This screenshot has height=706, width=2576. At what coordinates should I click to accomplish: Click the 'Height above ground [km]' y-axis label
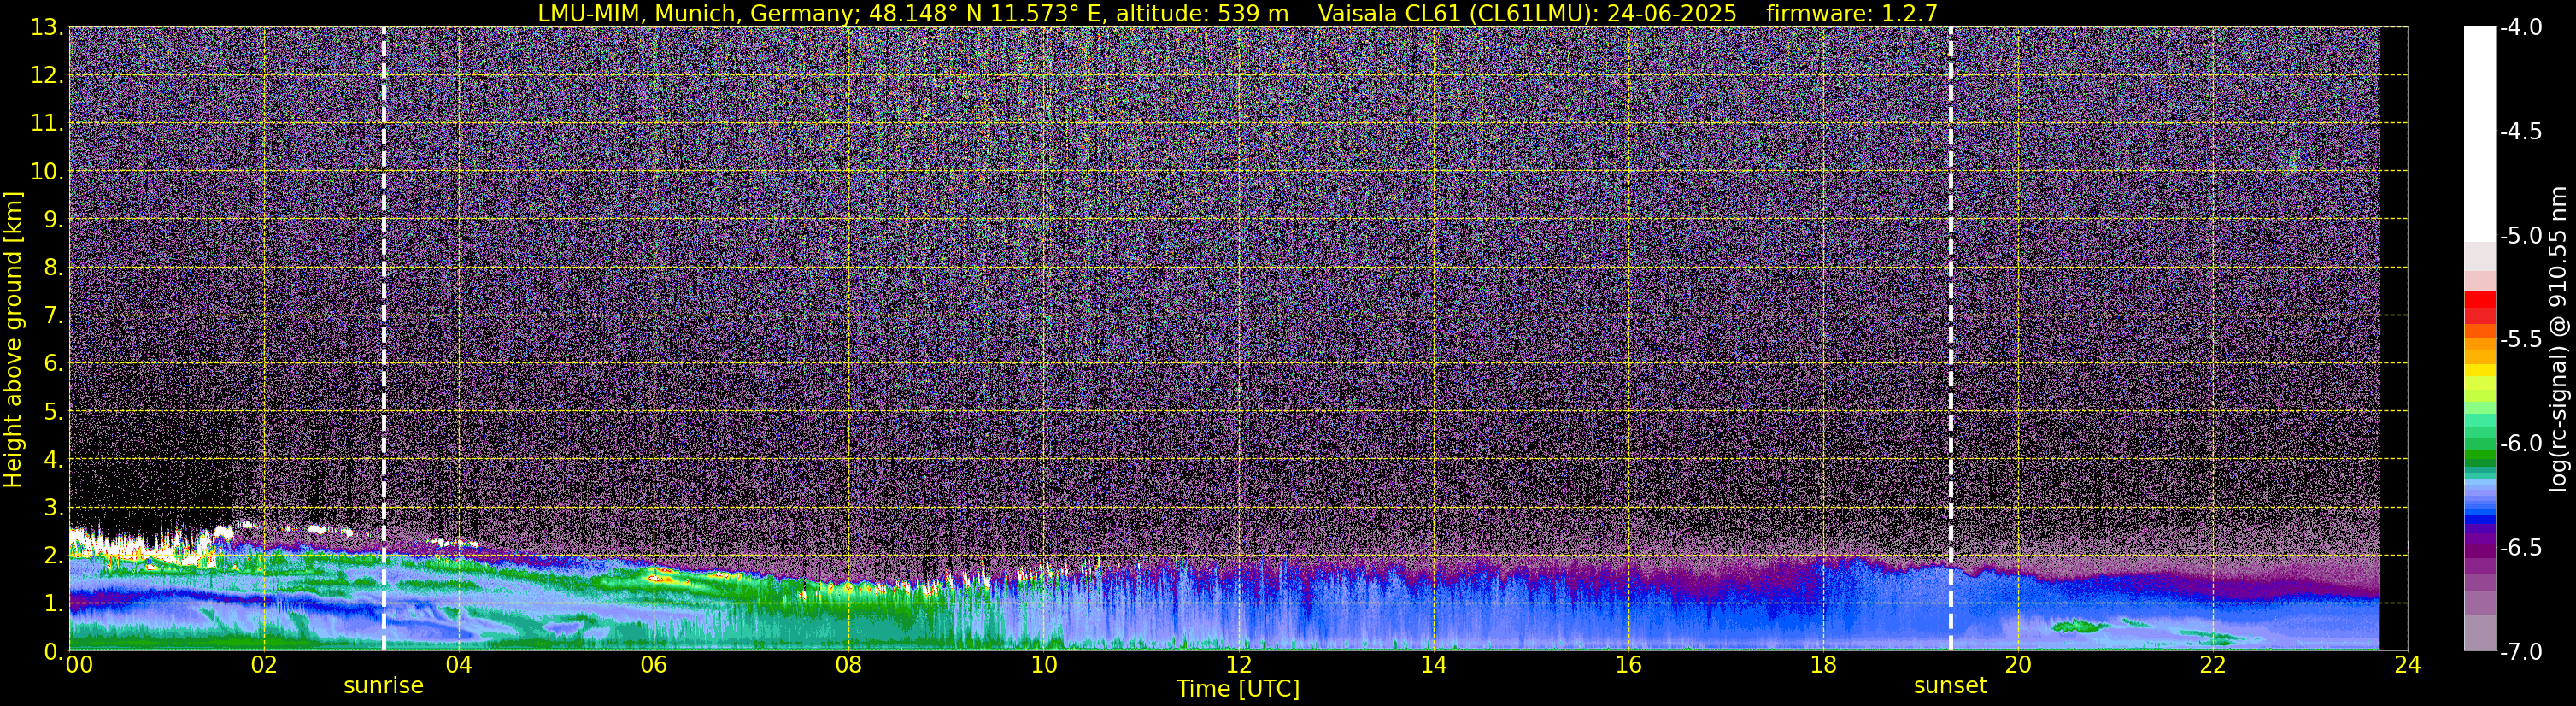[x=13, y=339]
